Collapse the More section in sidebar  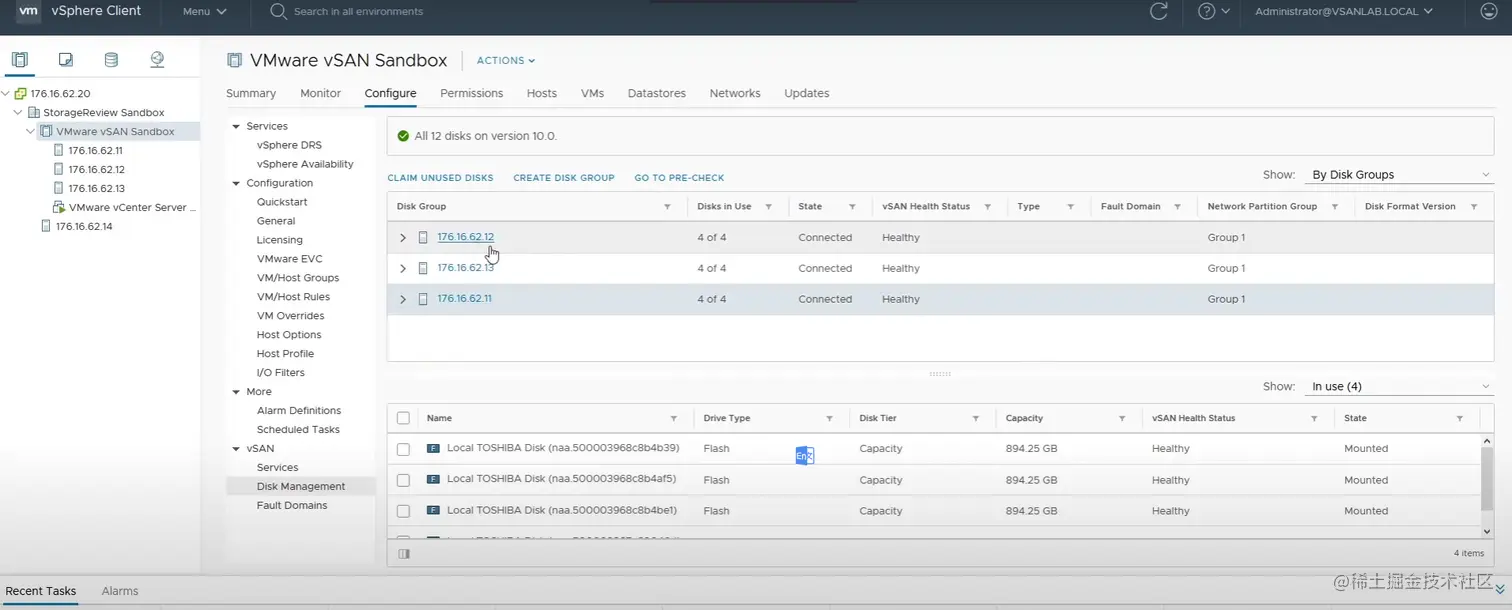[237, 392]
